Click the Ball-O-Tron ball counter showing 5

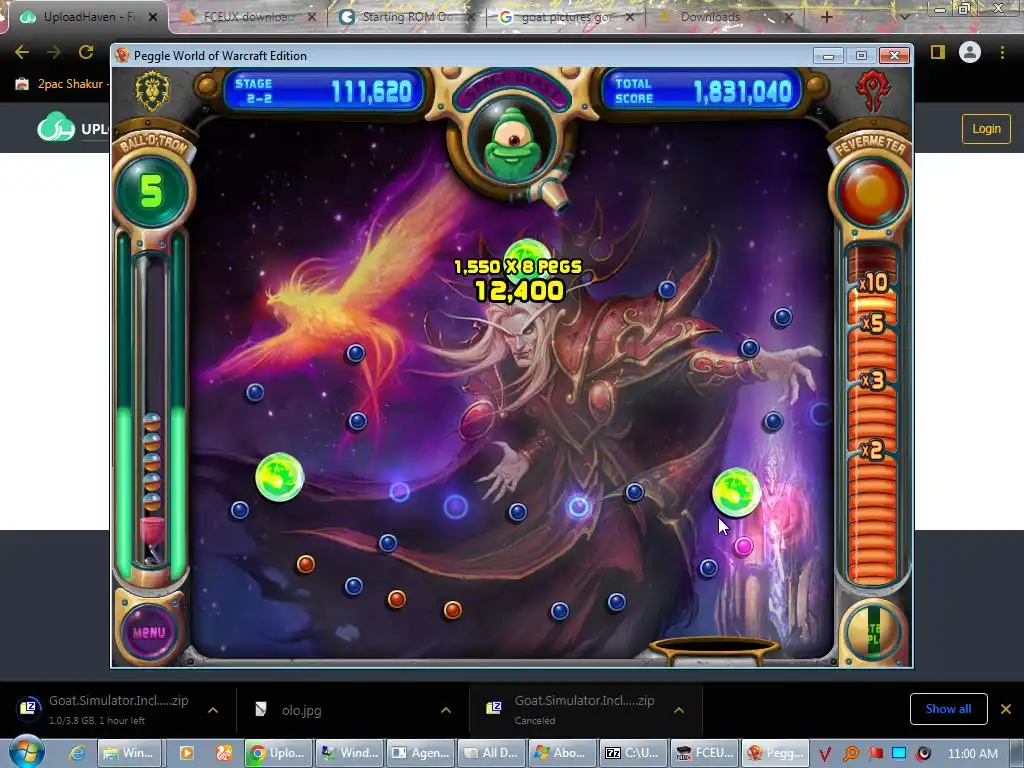[x=152, y=191]
